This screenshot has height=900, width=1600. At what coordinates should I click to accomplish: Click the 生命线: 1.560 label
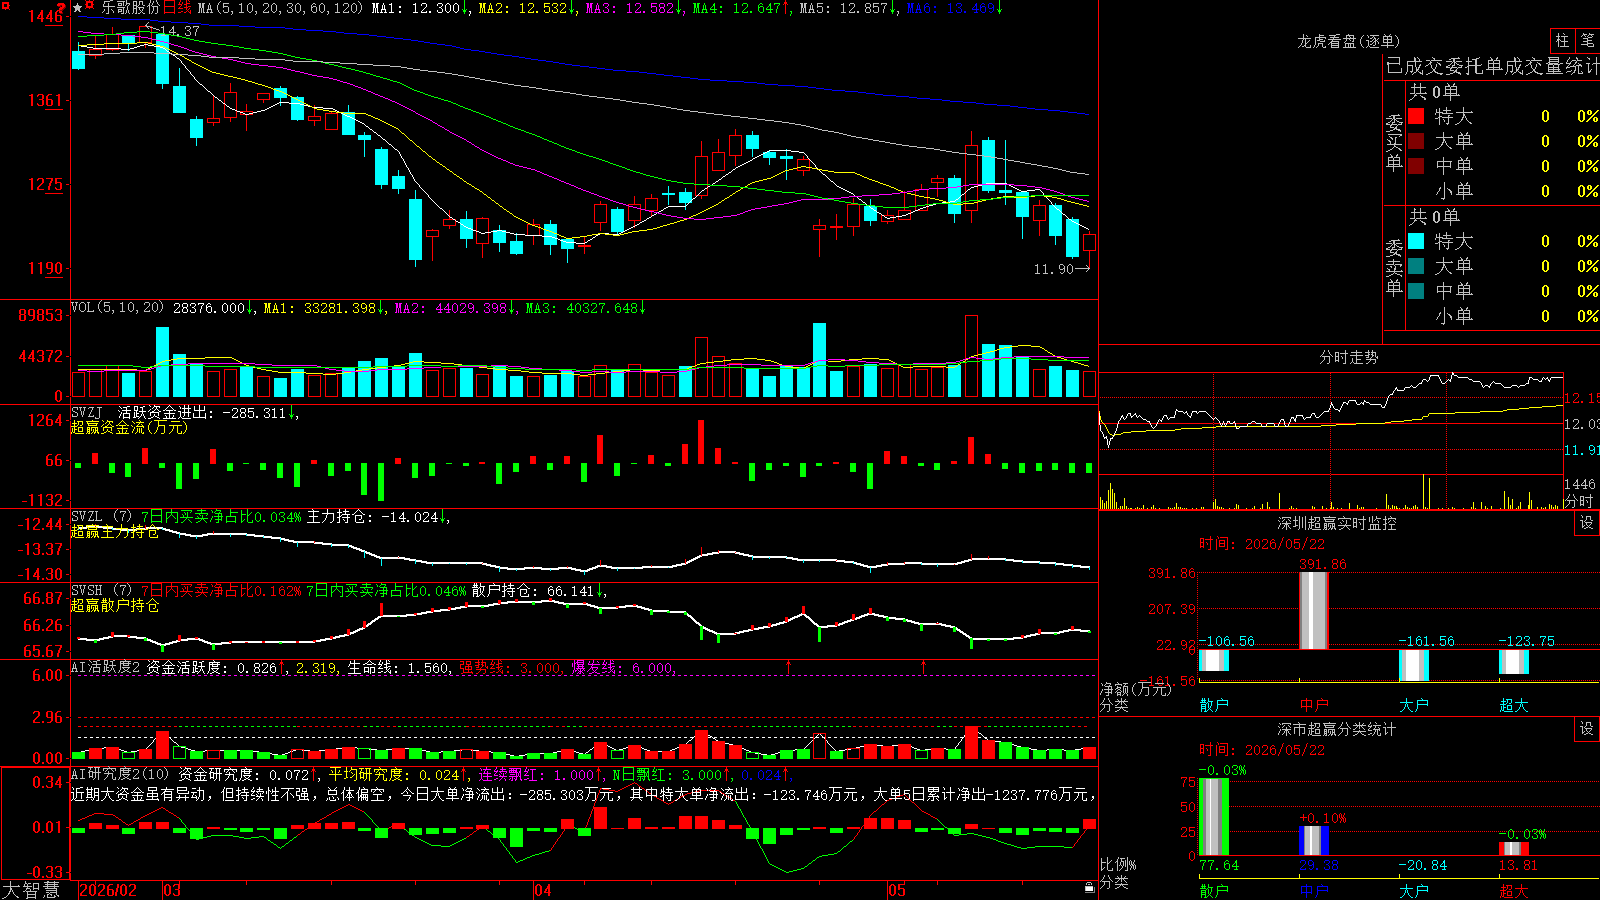tap(399, 667)
